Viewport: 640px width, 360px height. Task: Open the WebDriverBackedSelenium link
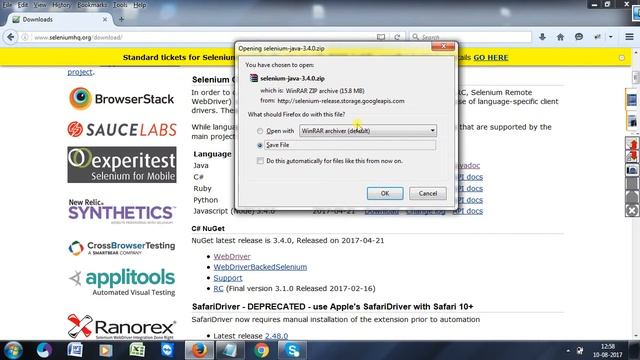[x=260, y=267]
